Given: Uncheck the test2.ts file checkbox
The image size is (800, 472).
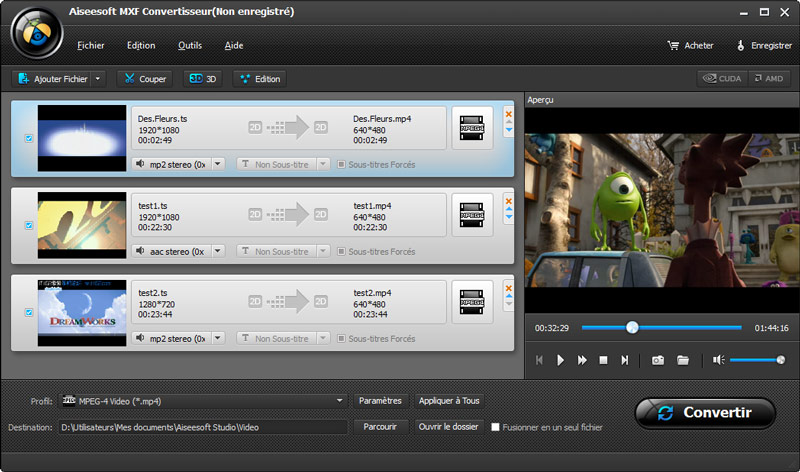Looking at the screenshot, I should click(x=29, y=312).
